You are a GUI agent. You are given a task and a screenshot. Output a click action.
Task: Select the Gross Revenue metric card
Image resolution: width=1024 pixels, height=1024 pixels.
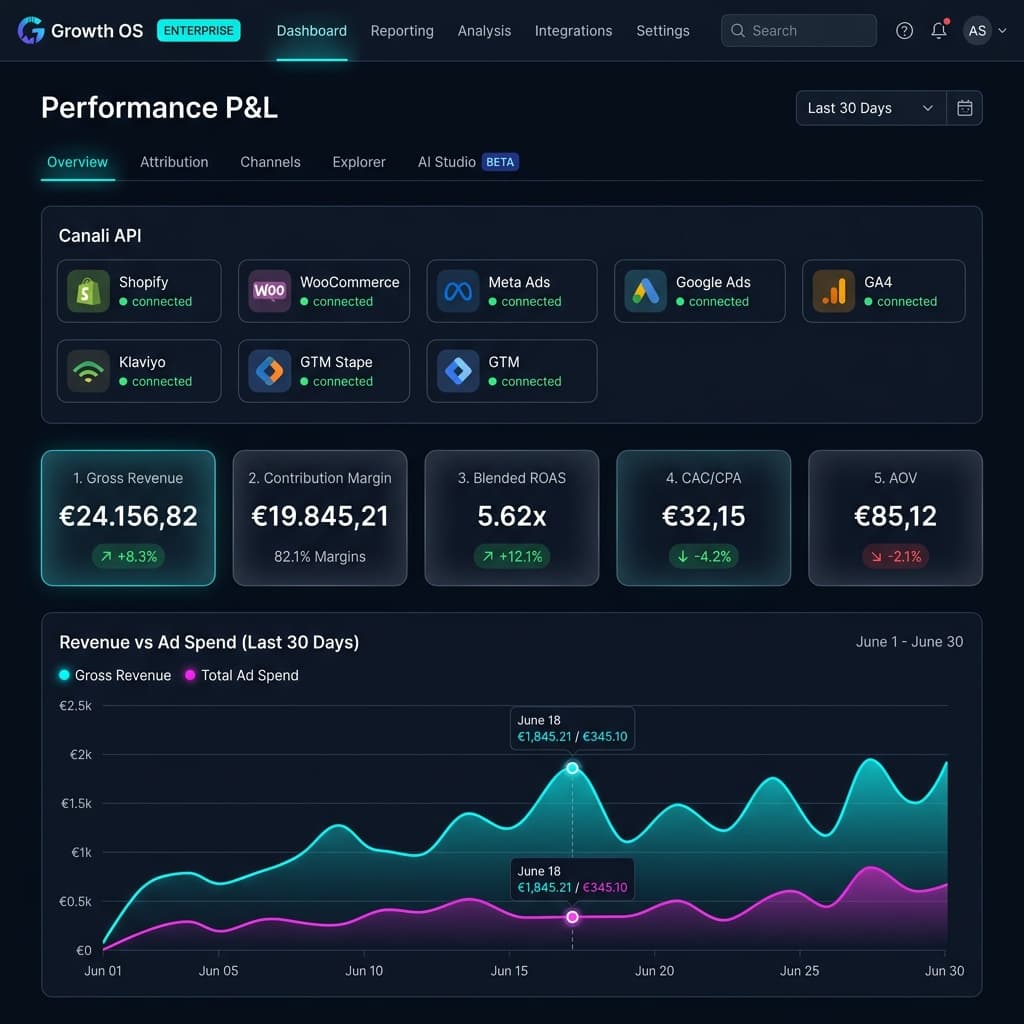(x=128, y=518)
